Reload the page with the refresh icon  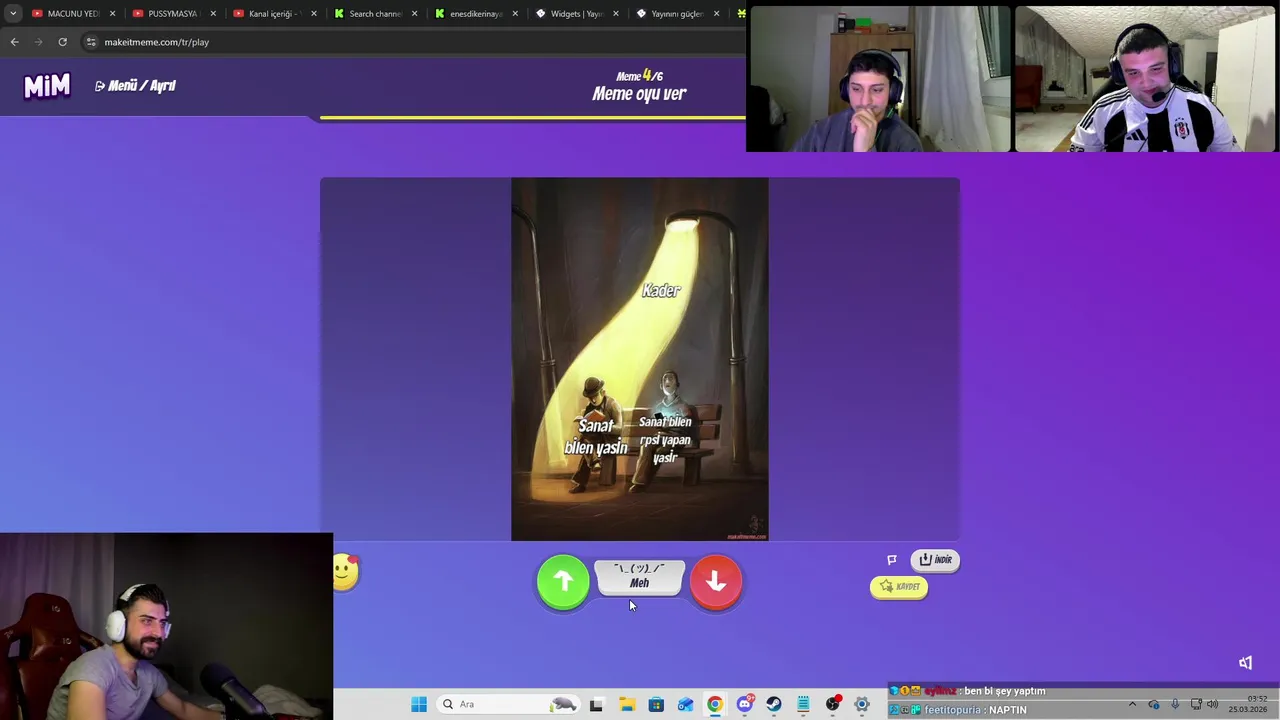click(x=62, y=42)
